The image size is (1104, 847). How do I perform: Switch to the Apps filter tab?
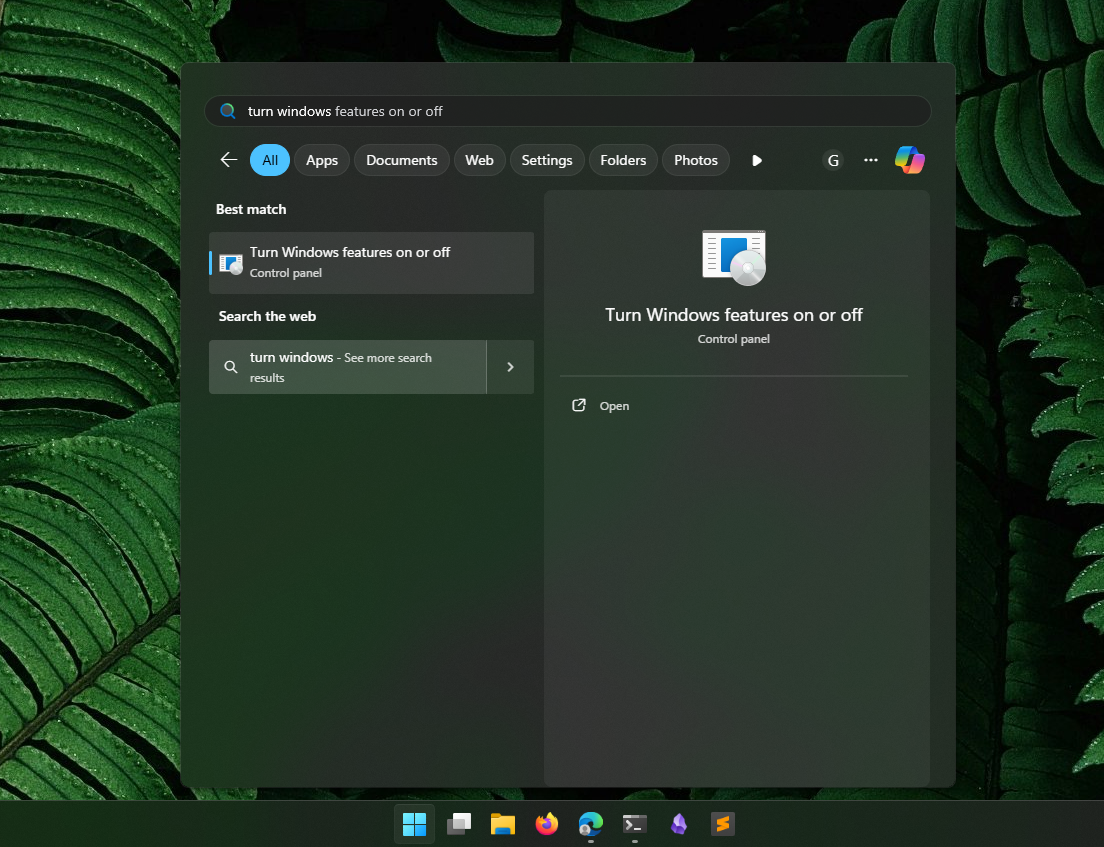(322, 160)
